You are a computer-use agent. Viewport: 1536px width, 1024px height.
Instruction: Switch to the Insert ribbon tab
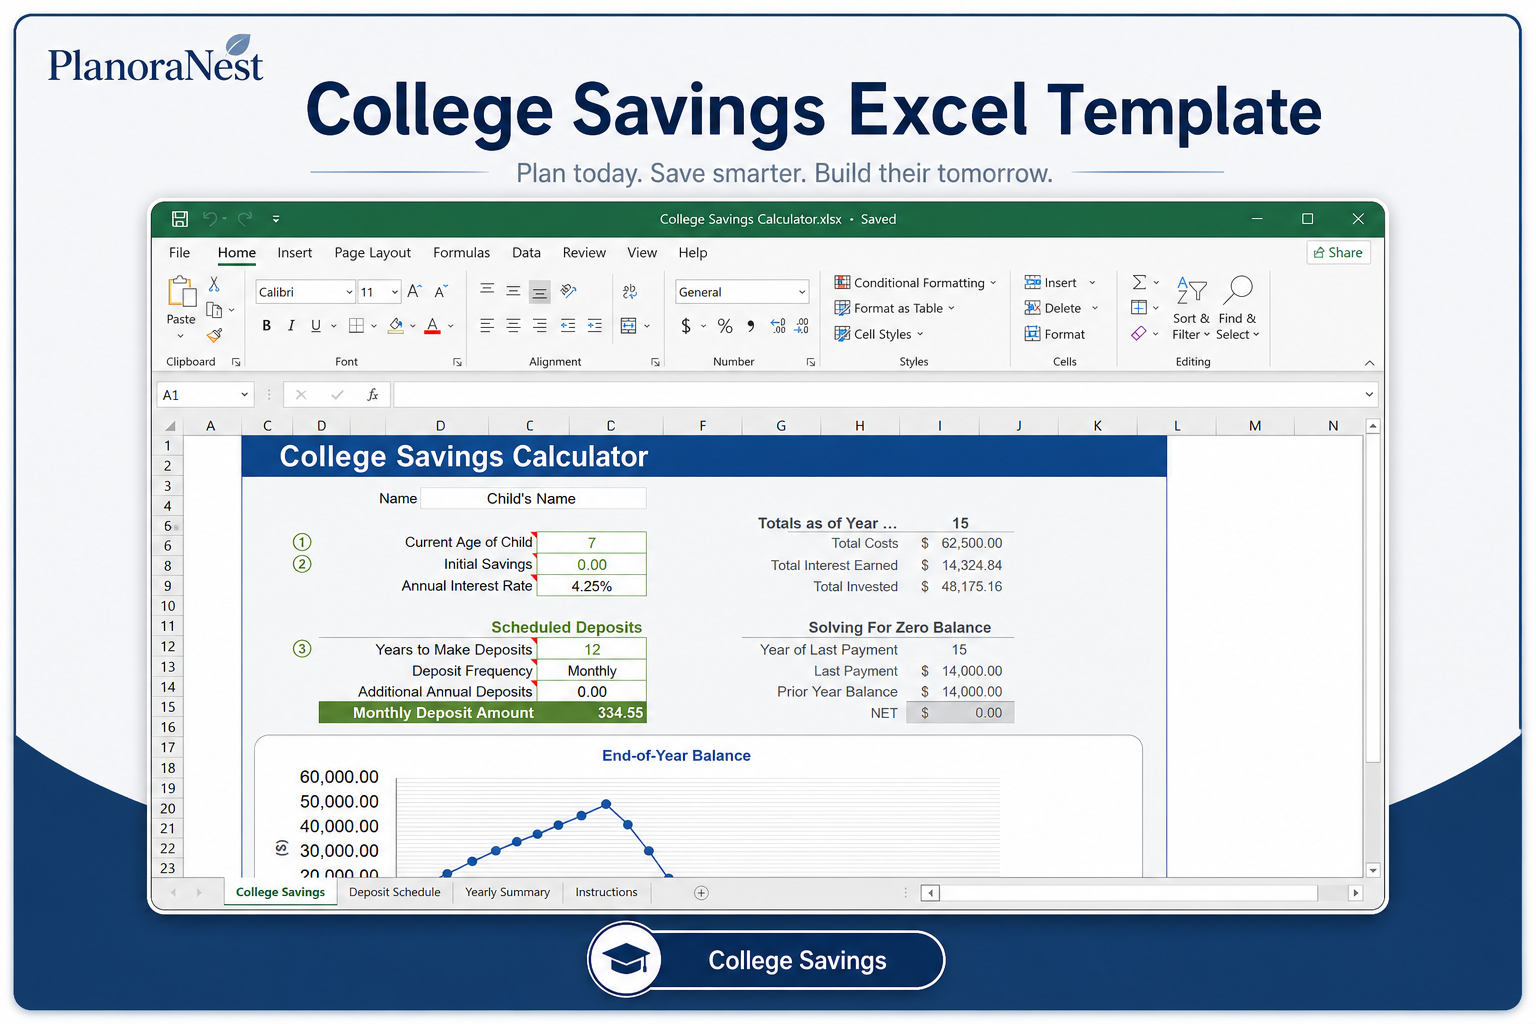(x=295, y=253)
